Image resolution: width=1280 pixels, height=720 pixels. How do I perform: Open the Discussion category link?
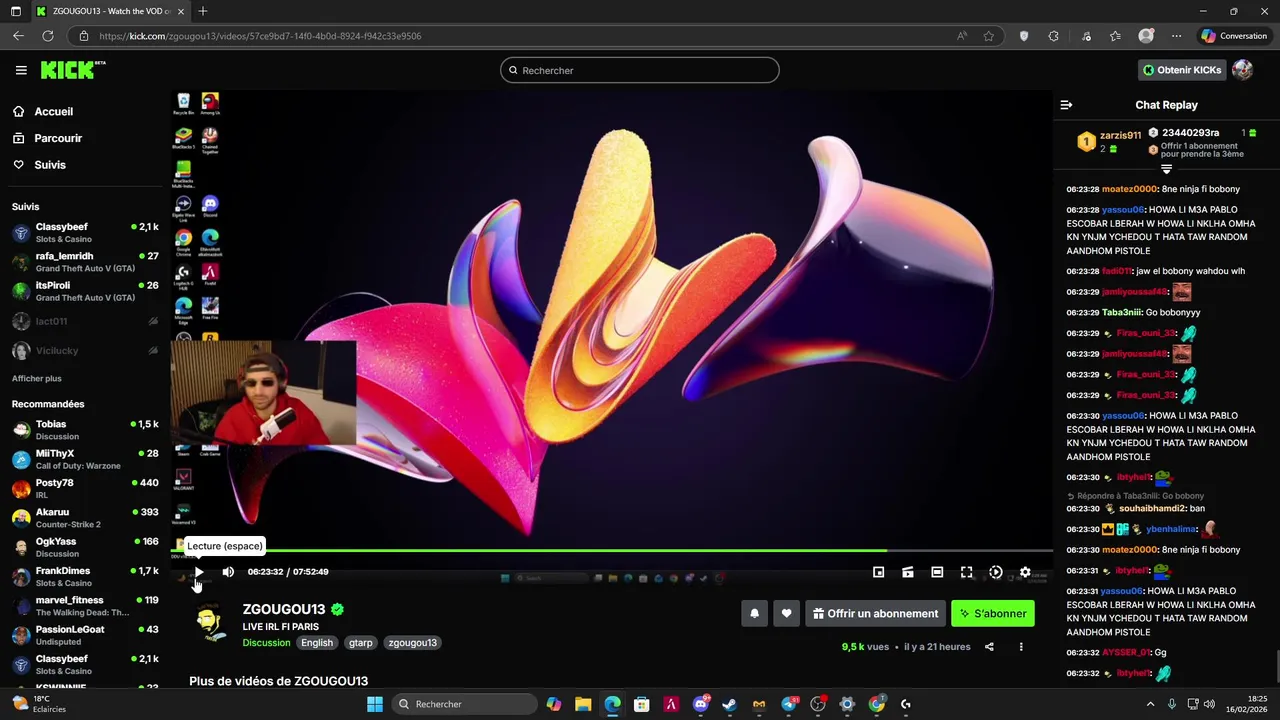click(x=266, y=643)
